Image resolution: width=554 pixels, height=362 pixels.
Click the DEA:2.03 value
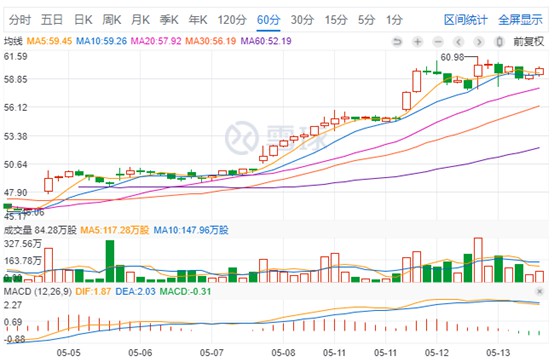point(135,292)
